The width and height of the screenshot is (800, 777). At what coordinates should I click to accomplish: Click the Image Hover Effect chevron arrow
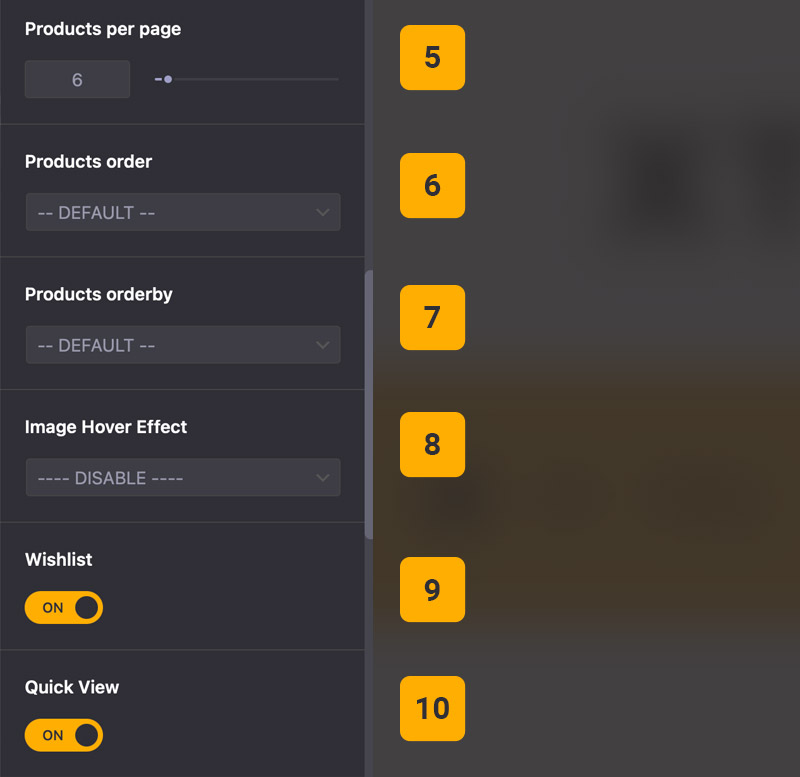pos(322,478)
